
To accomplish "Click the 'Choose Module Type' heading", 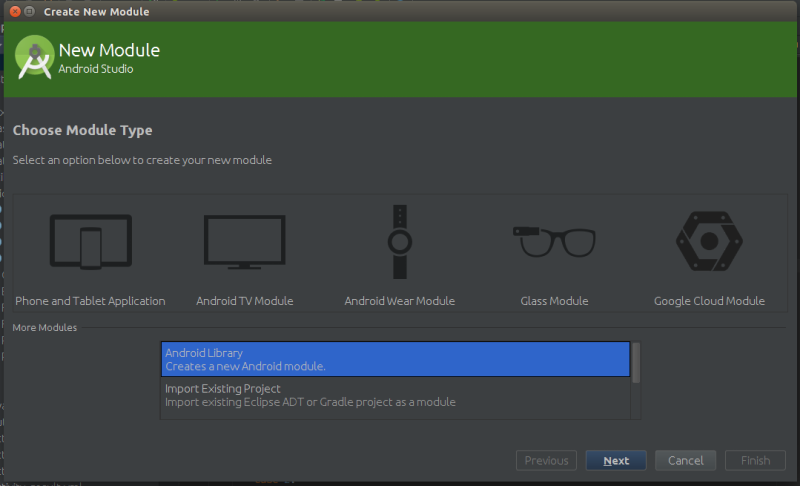I will click(x=82, y=131).
